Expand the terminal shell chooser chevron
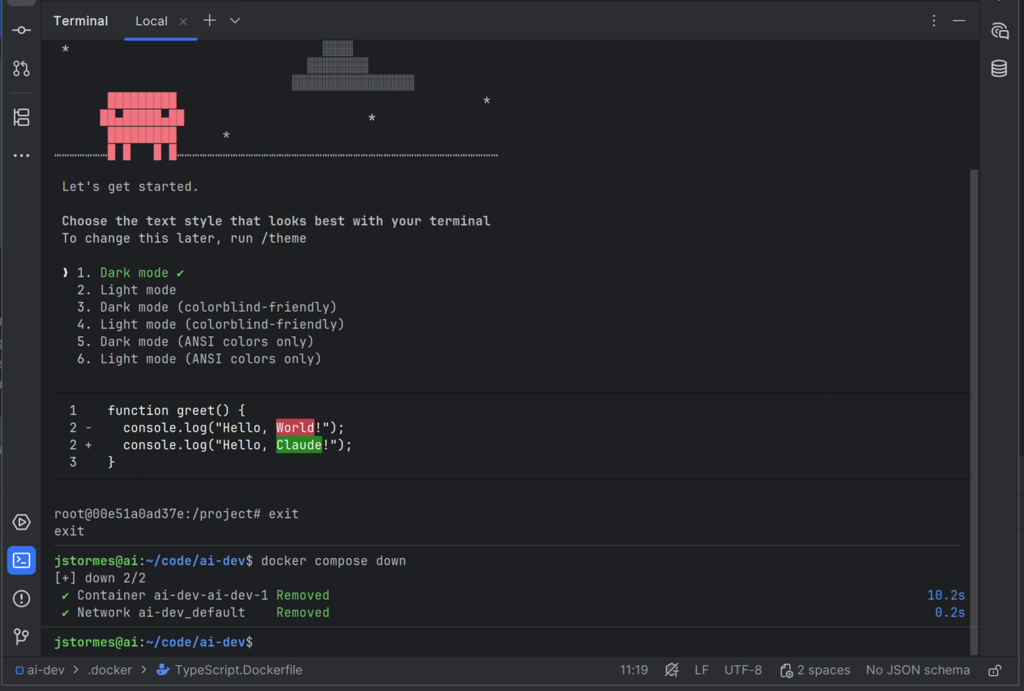The image size is (1024, 691). pyautogui.click(x=235, y=21)
